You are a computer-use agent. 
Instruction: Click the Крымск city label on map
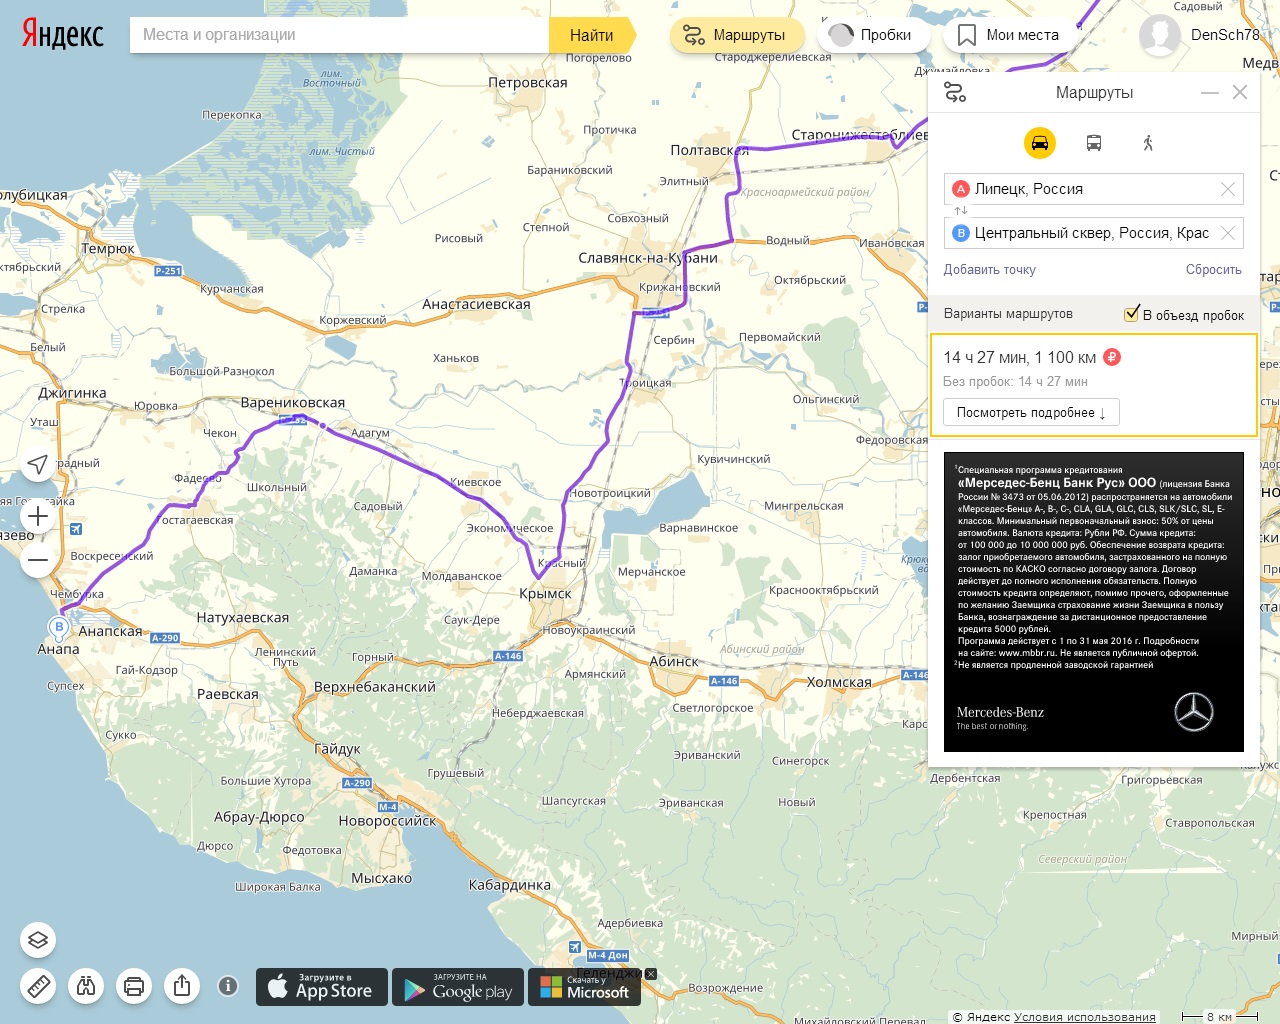click(x=545, y=593)
